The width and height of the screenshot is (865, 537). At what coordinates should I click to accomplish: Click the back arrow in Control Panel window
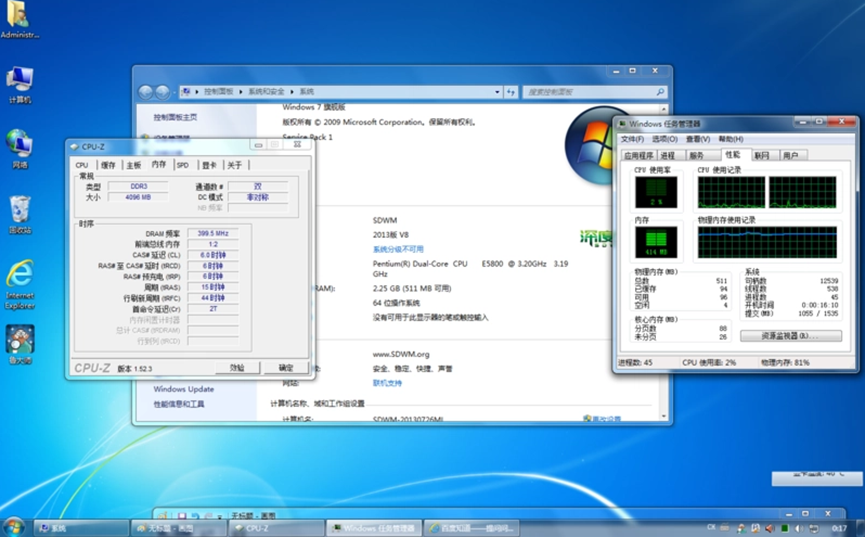146,92
